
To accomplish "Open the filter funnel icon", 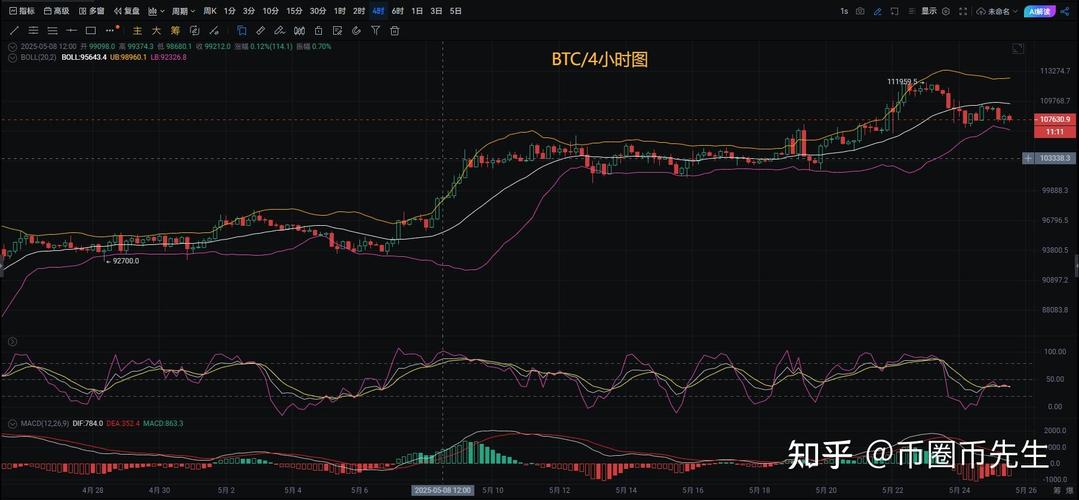I will pos(376,31).
